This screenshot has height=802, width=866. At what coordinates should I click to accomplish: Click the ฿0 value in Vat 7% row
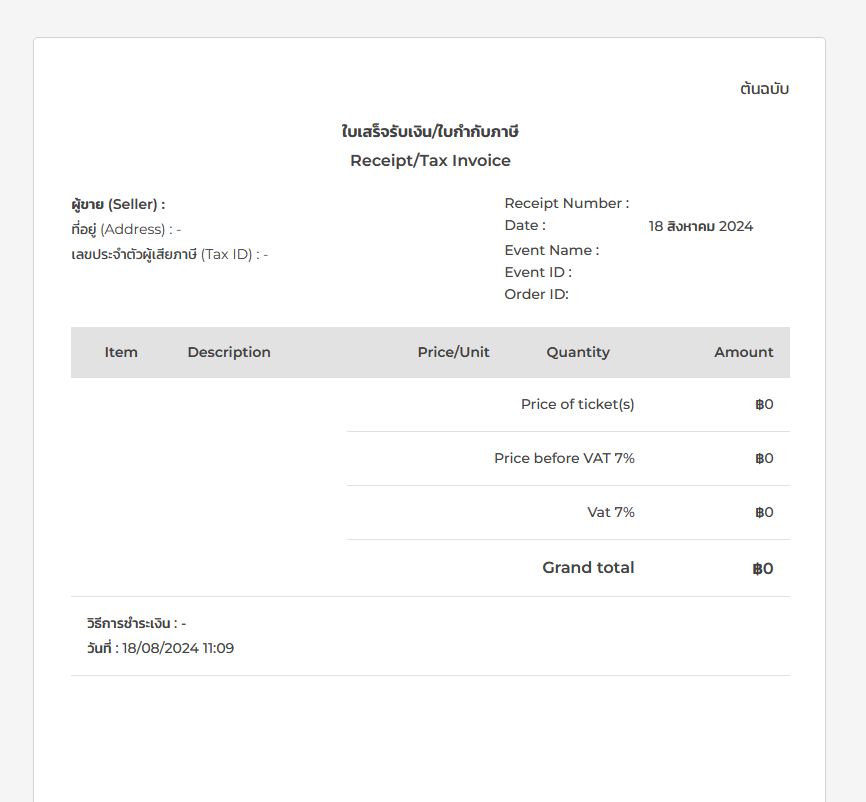click(764, 513)
